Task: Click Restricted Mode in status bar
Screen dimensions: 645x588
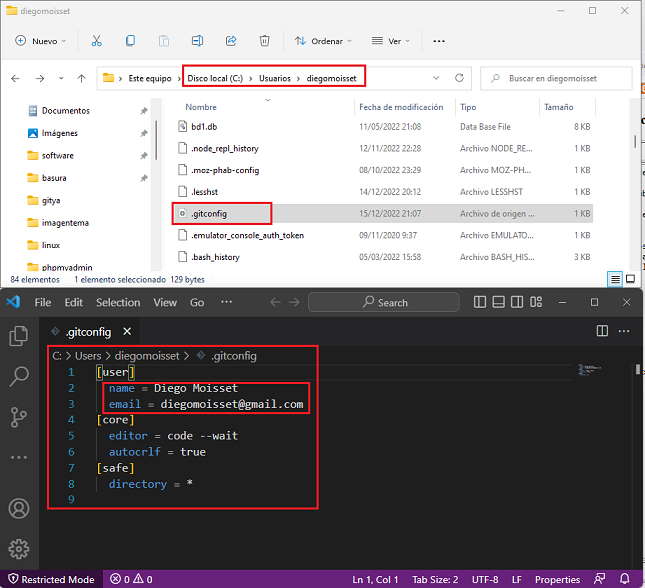Action: (x=51, y=579)
